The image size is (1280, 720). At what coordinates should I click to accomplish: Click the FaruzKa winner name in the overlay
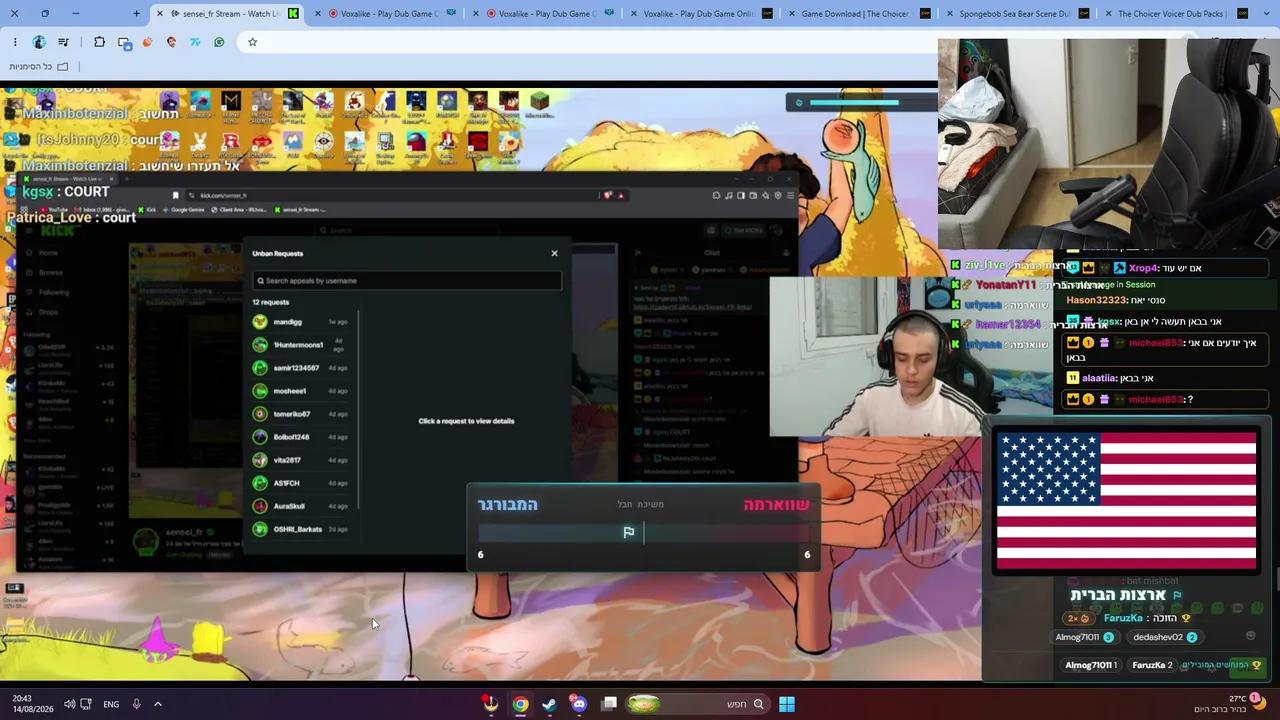coord(1123,618)
